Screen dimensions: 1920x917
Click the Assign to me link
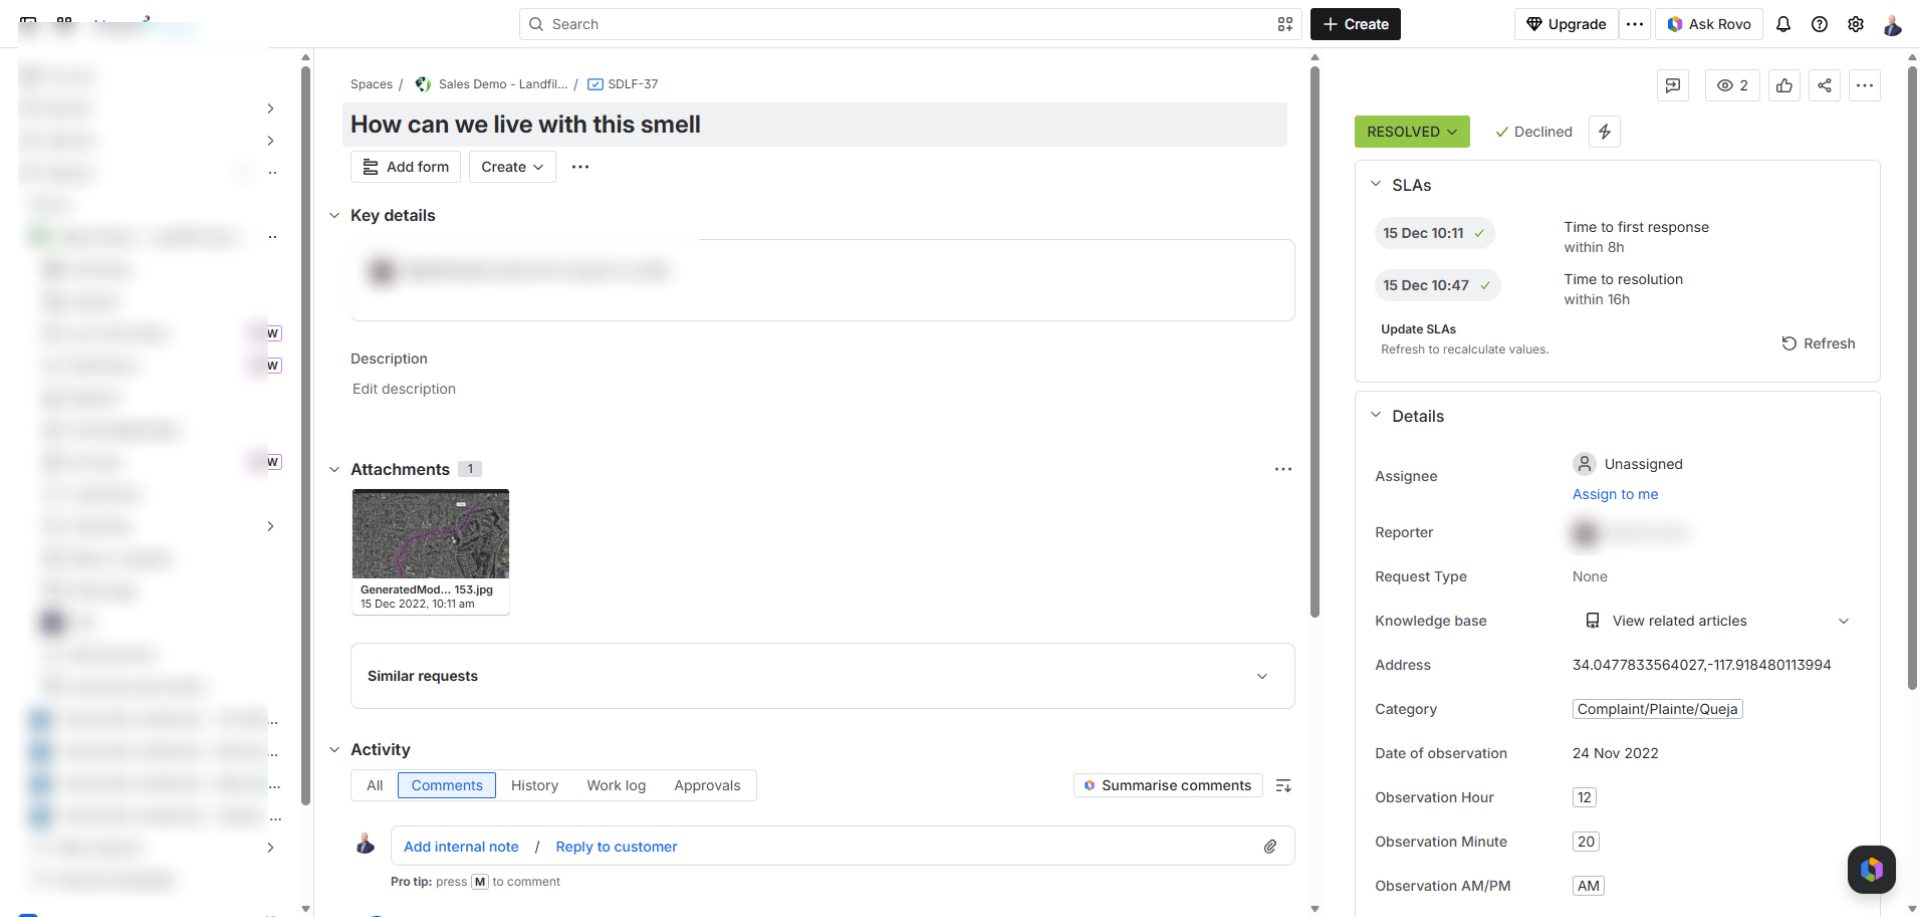1615,494
